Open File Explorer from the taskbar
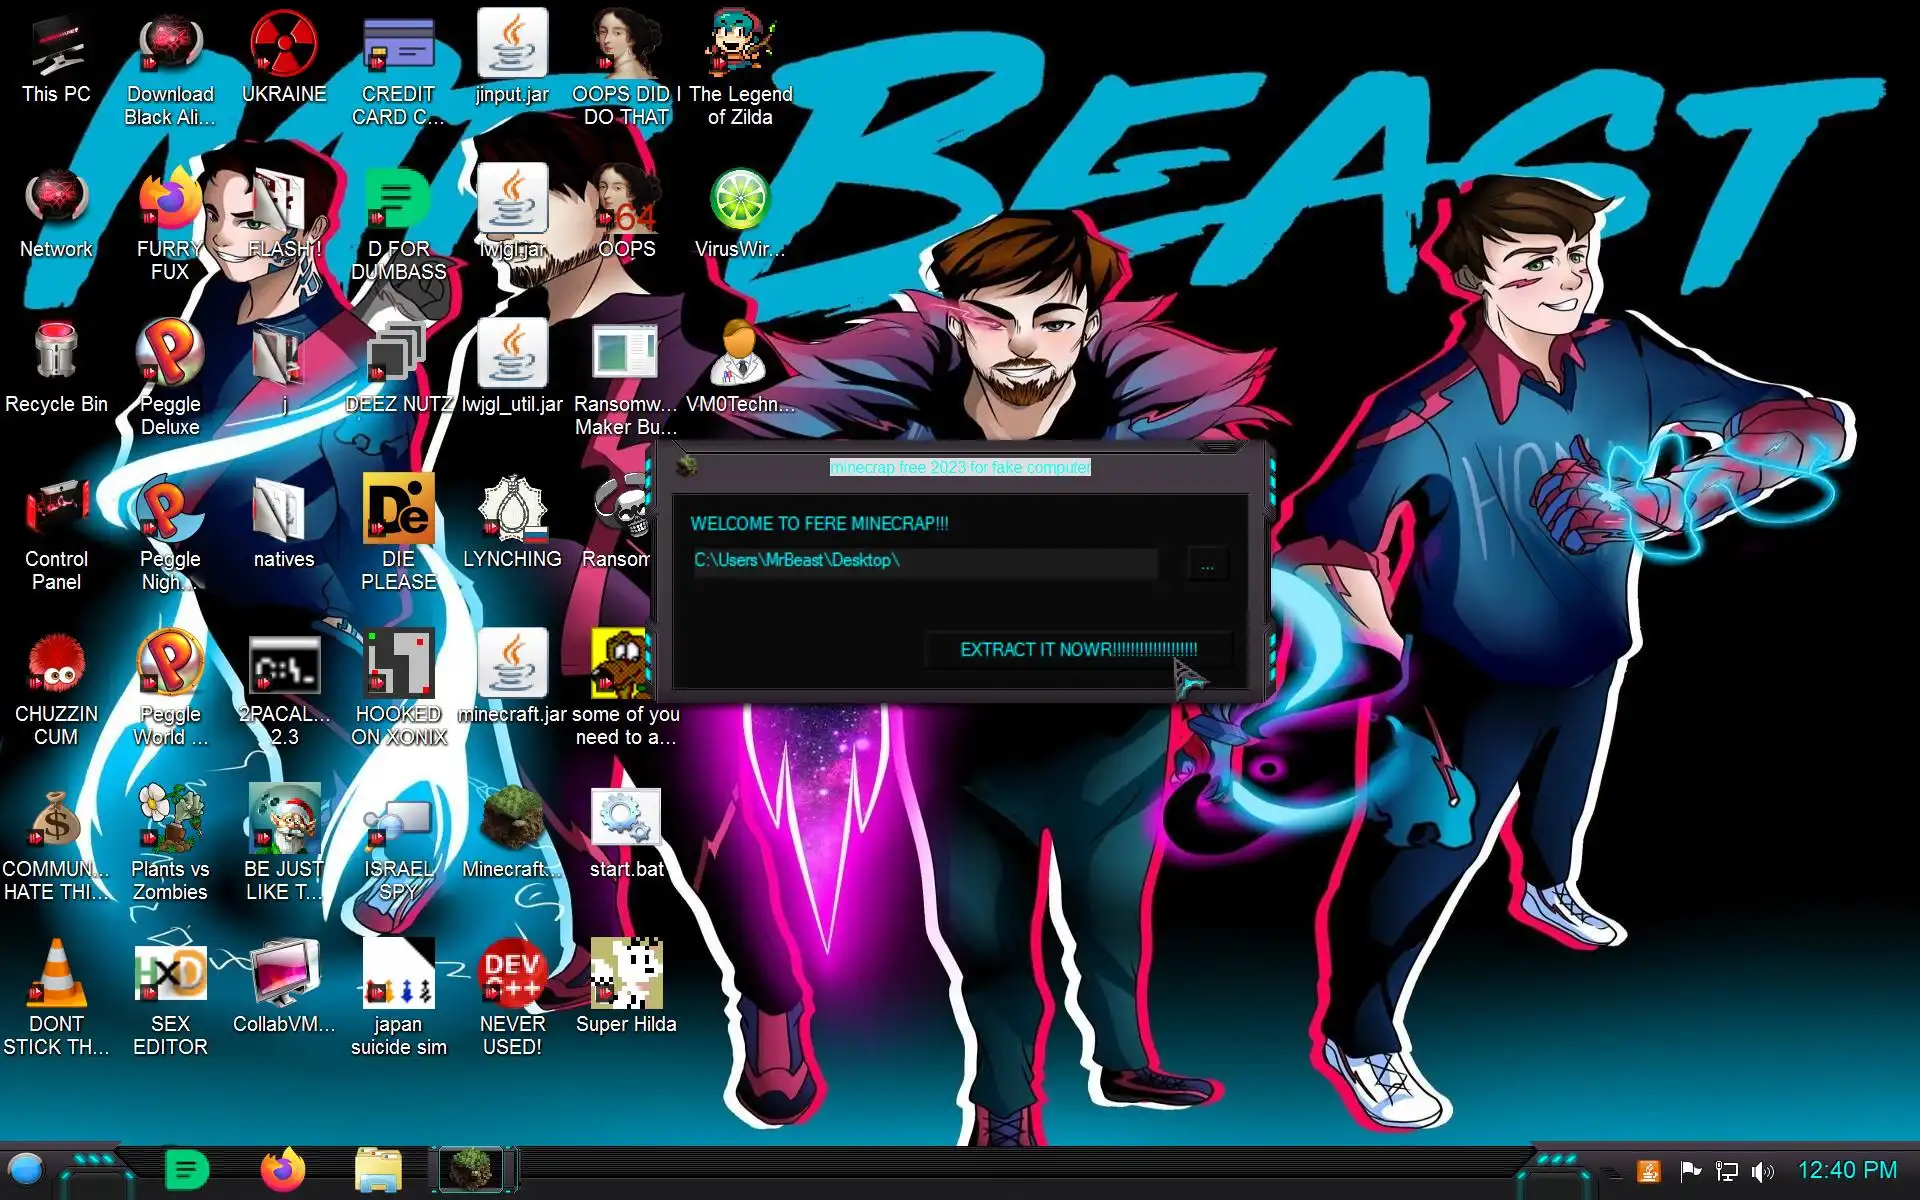The image size is (1920, 1200). [x=378, y=1170]
